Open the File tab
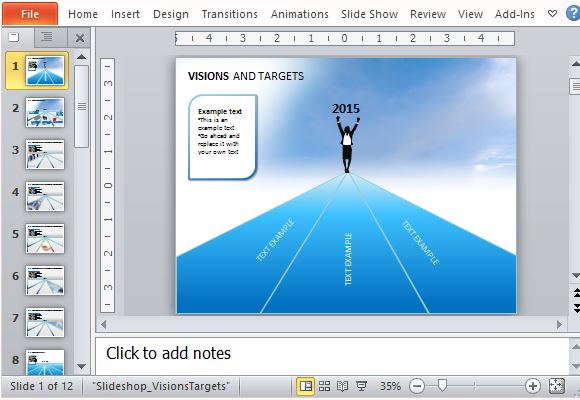The height and width of the screenshot is (400, 580). tap(30, 14)
